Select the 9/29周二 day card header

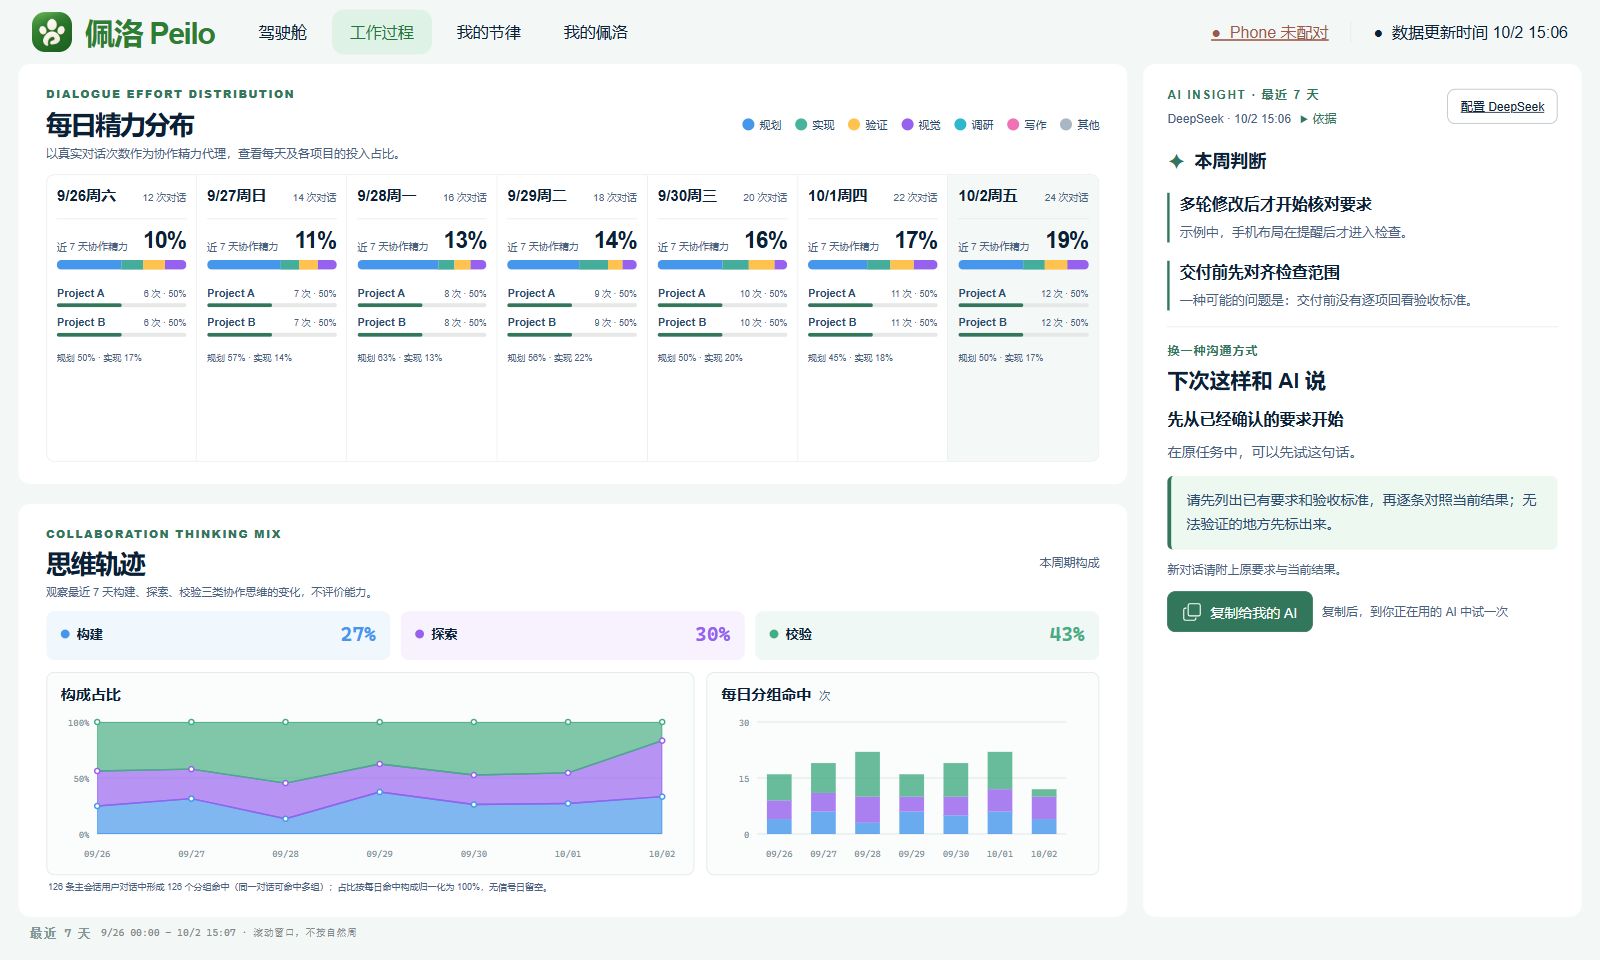click(572, 196)
